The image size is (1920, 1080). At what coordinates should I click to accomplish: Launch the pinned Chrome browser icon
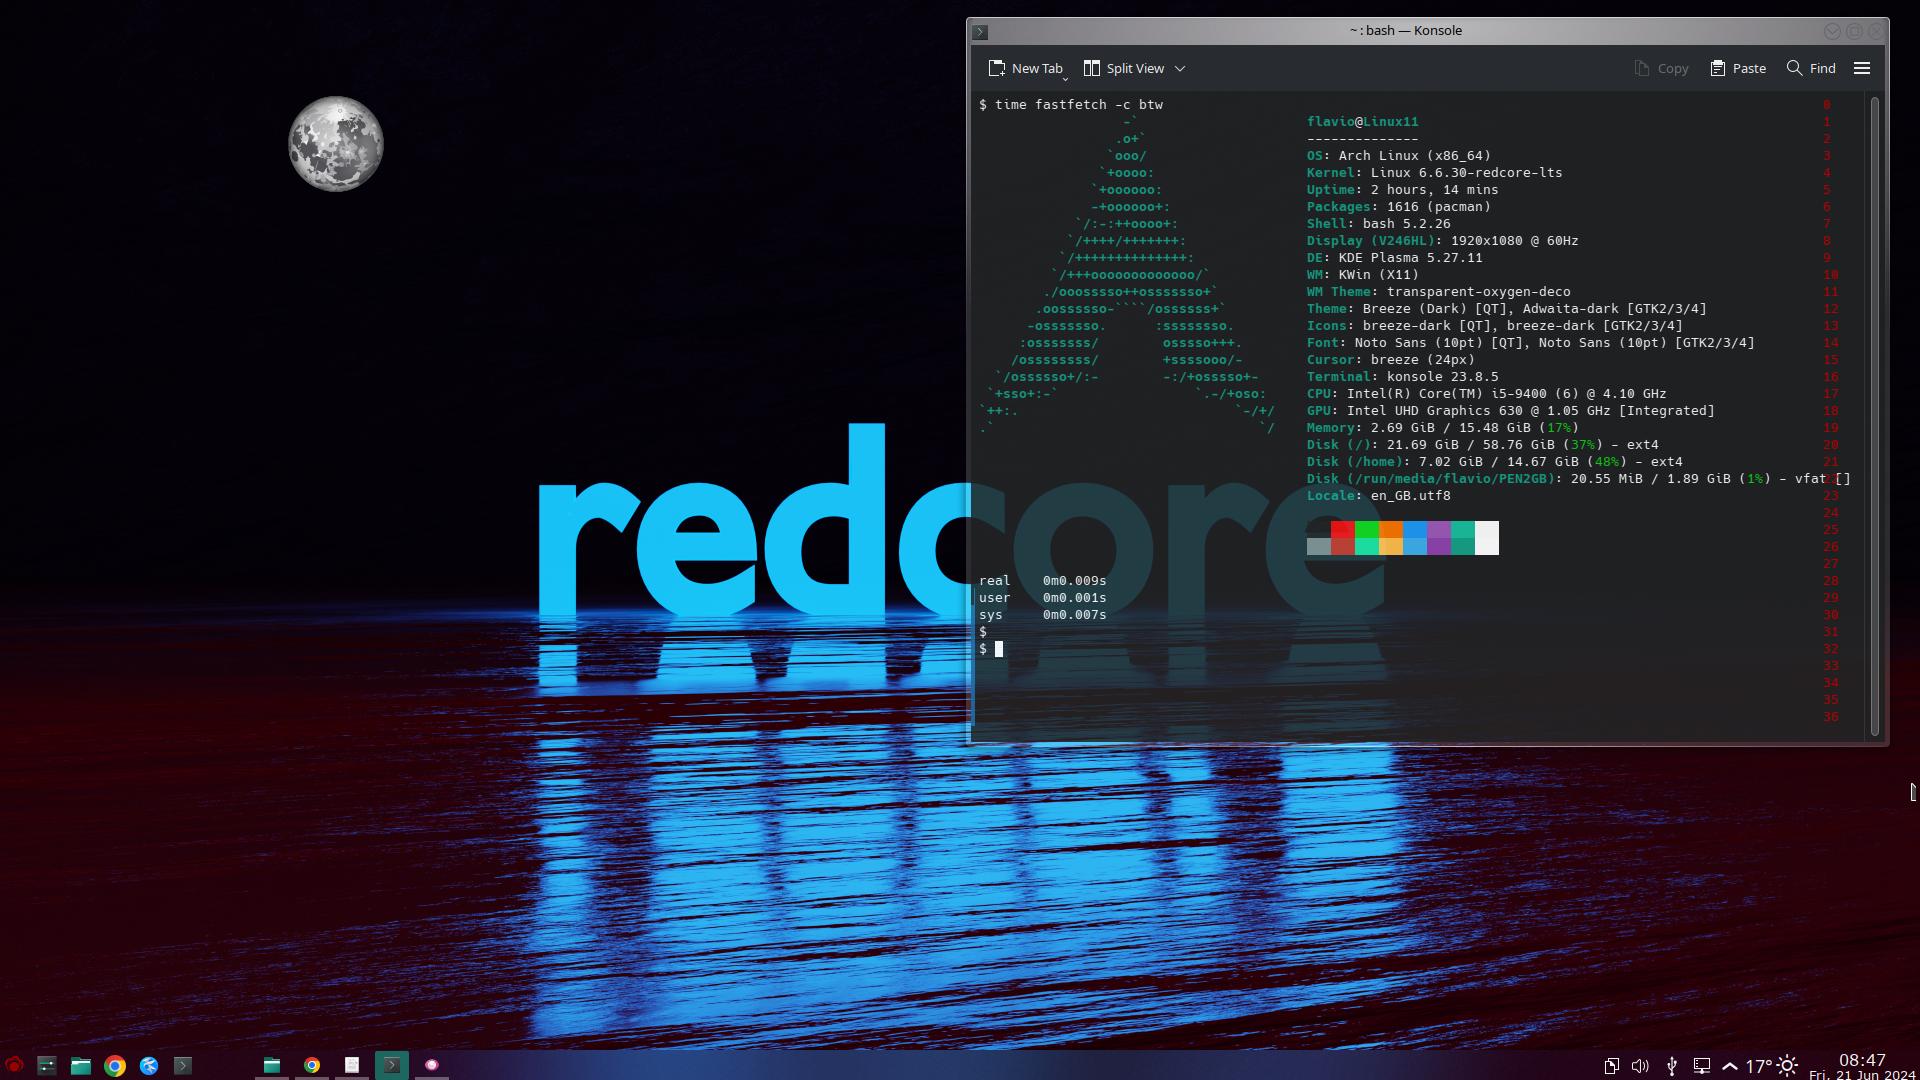(115, 1065)
